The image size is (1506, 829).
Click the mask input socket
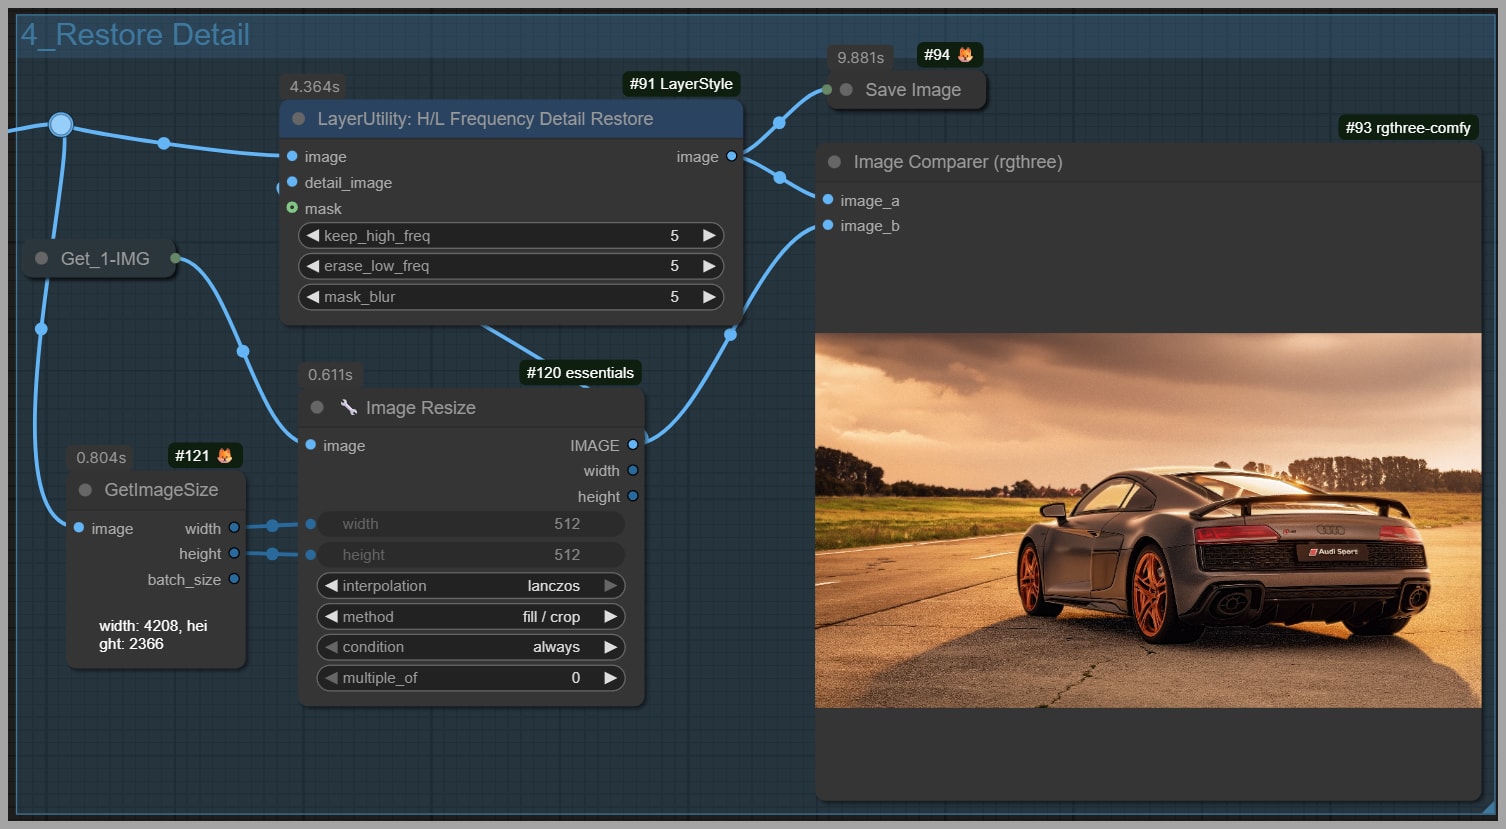click(292, 208)
